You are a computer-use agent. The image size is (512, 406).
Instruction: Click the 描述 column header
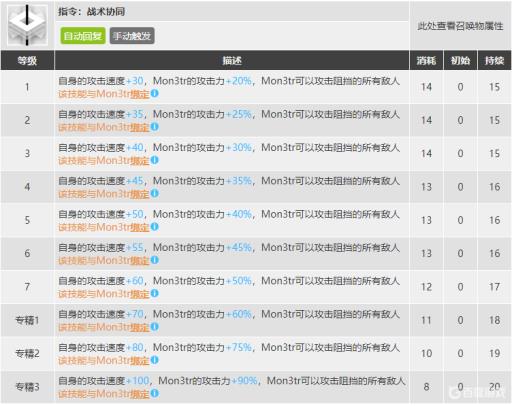pyautogui.click(x=232, y=60)
